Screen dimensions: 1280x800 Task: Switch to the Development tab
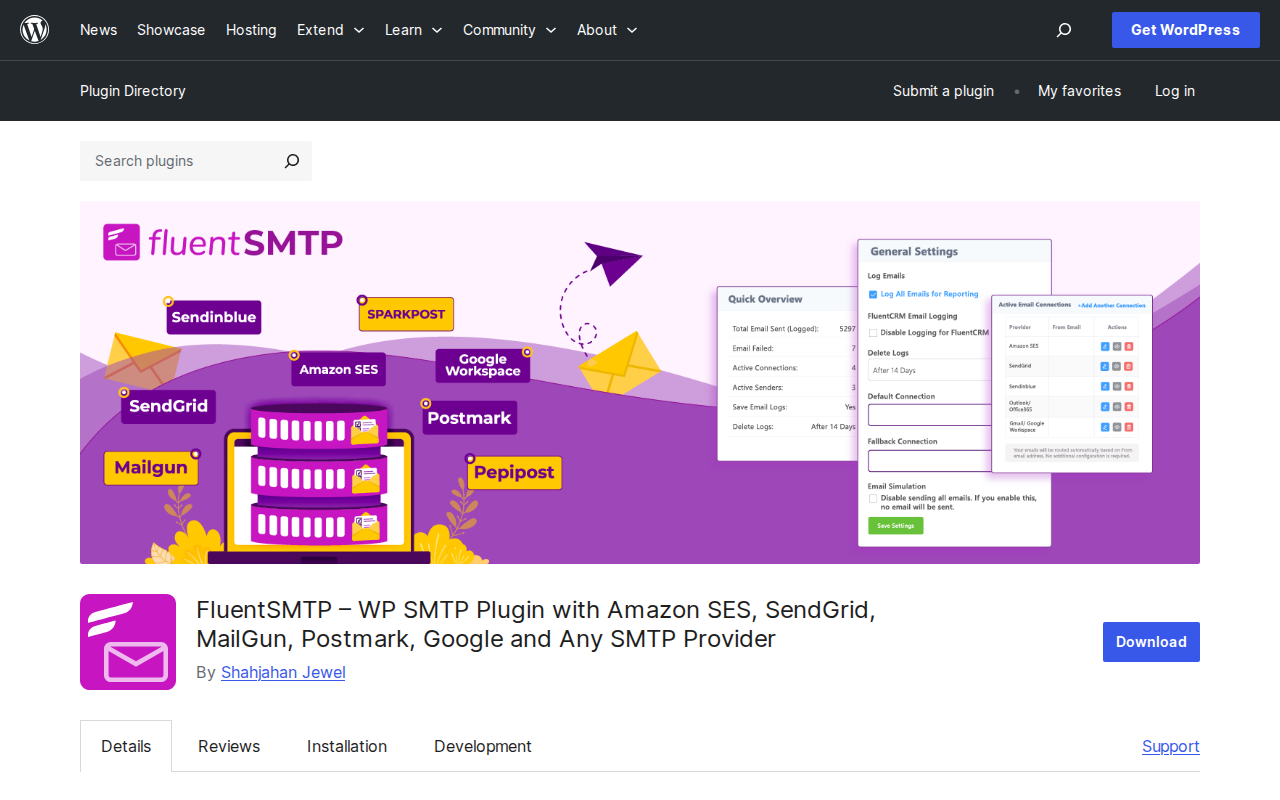pos(482,746)
